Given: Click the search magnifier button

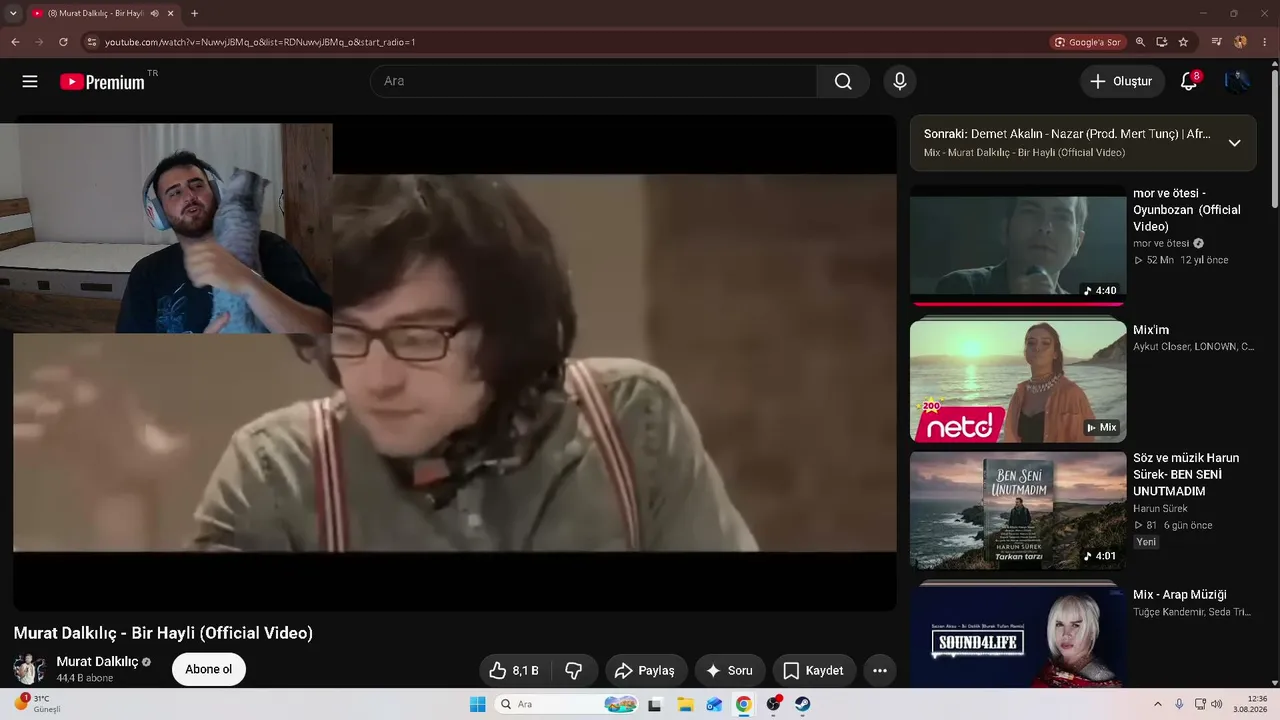Looking at the screenshot, I should [x=843, y=82].
